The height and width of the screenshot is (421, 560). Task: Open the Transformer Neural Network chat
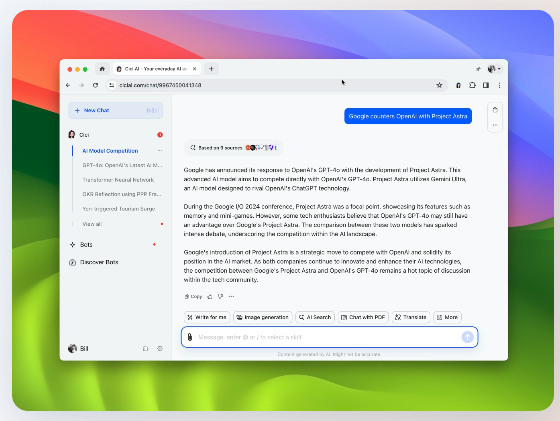point(118,180)
